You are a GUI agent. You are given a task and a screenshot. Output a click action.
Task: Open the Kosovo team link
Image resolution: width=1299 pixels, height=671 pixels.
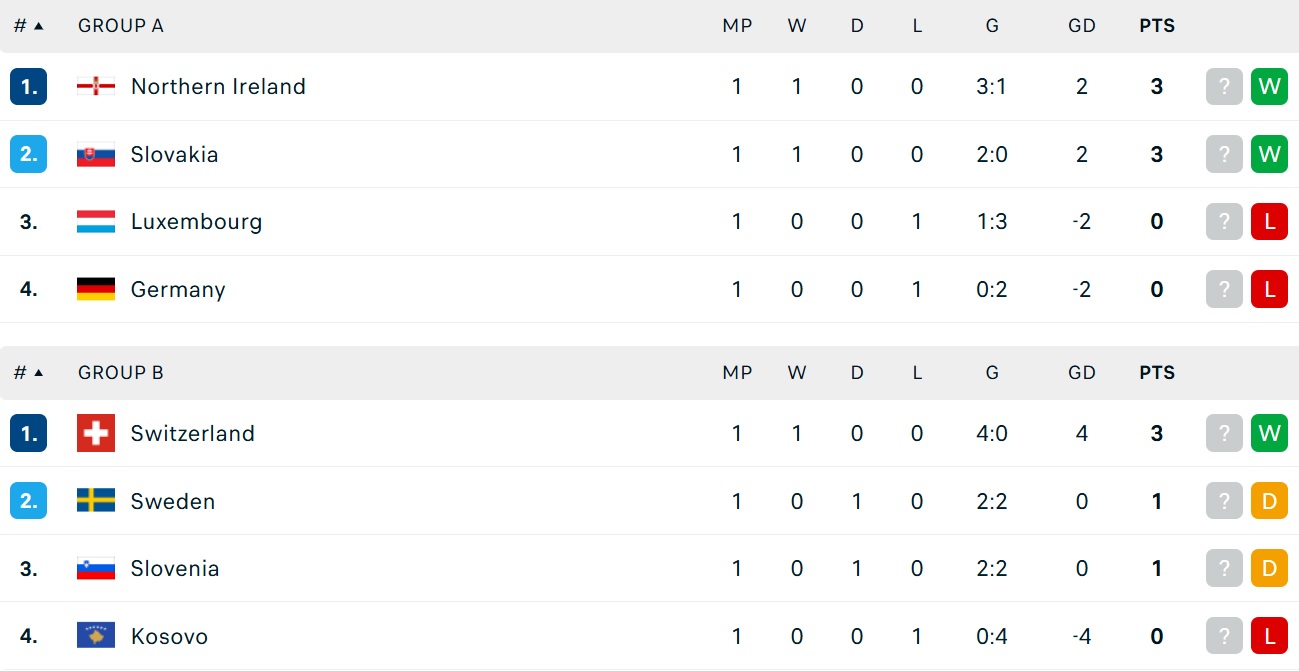[169, 636]
